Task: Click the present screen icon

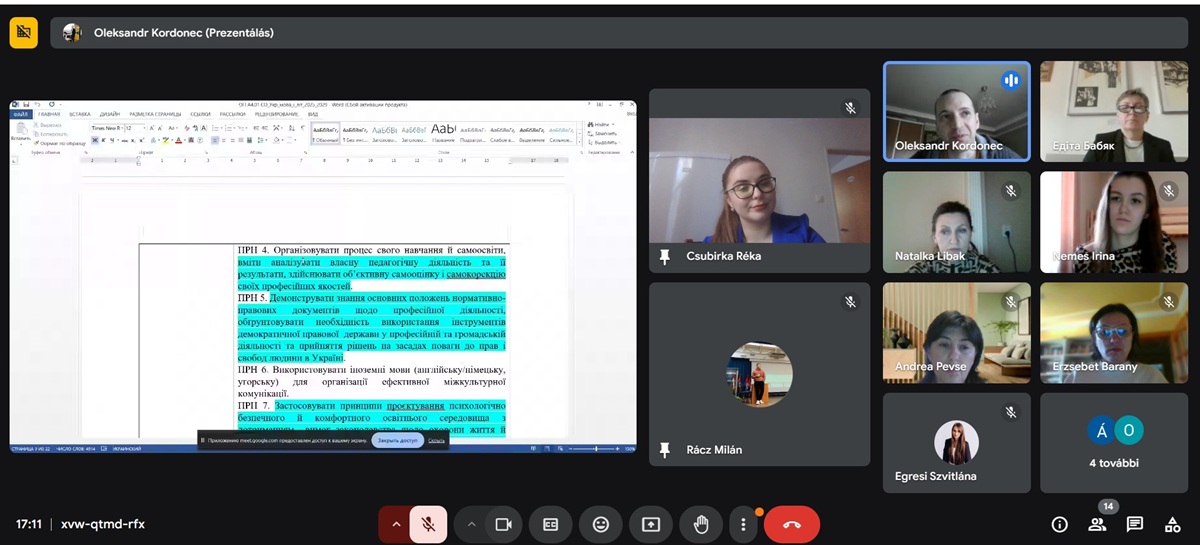Action: pyautogui.click(x=651, y=524)
